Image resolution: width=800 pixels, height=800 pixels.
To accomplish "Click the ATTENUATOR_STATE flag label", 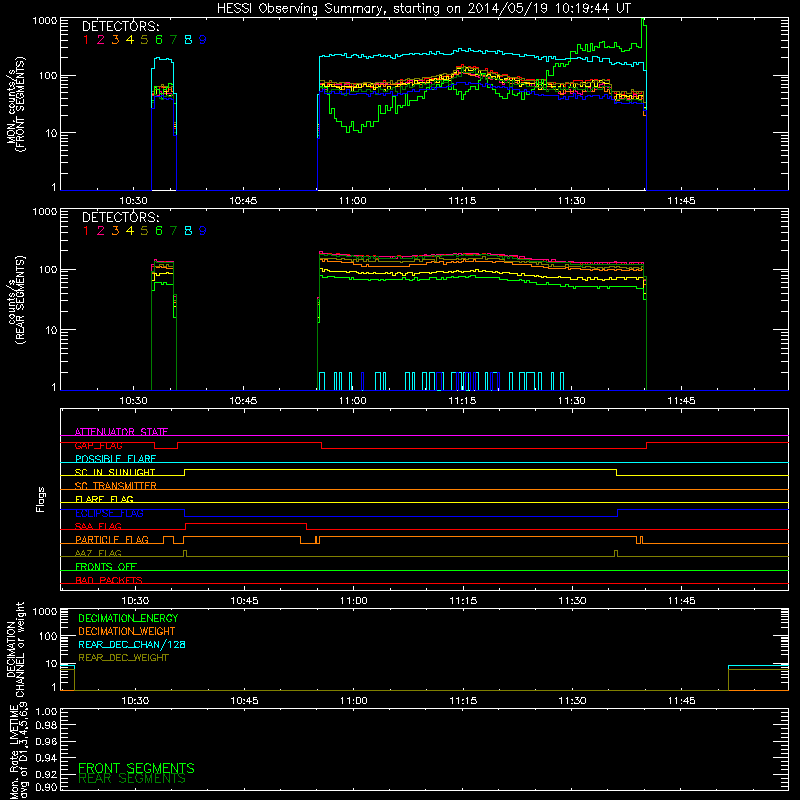I will tap(121, 432).
